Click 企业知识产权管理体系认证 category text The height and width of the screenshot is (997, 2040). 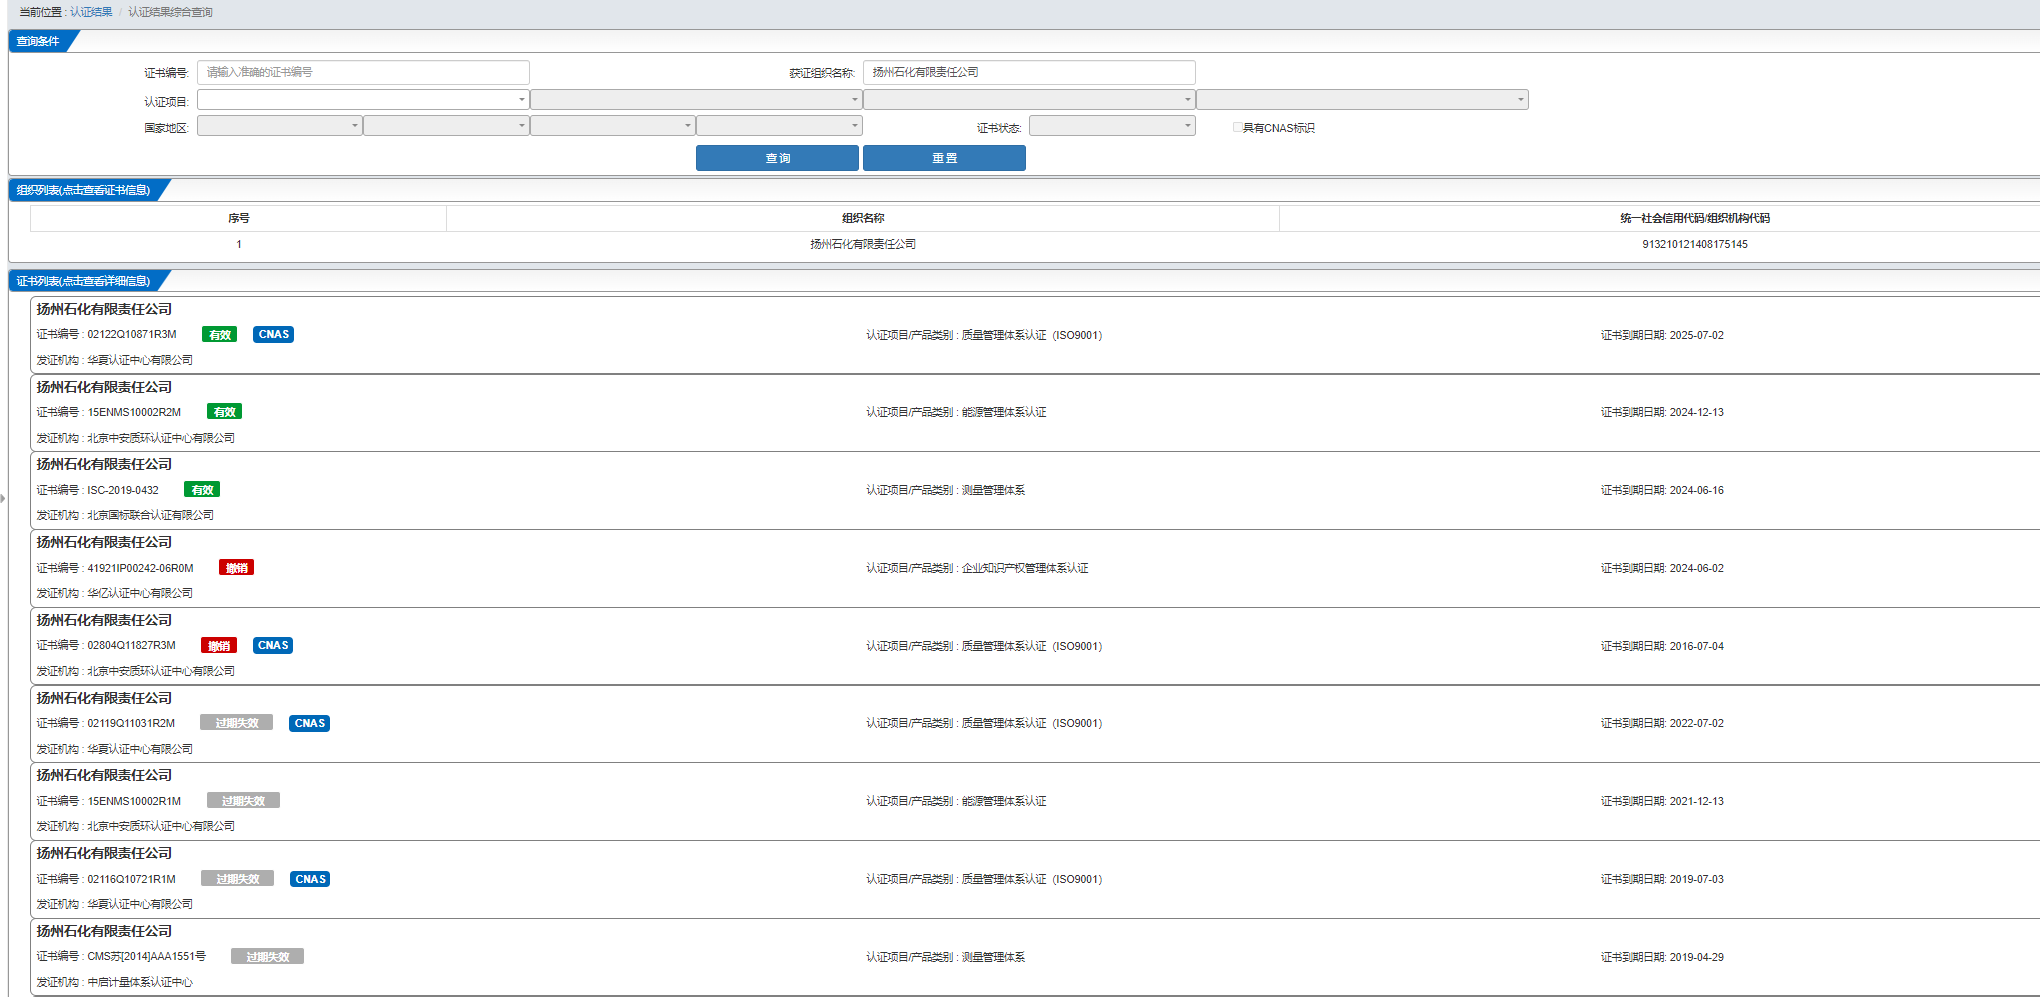(x=1025, y=568)
